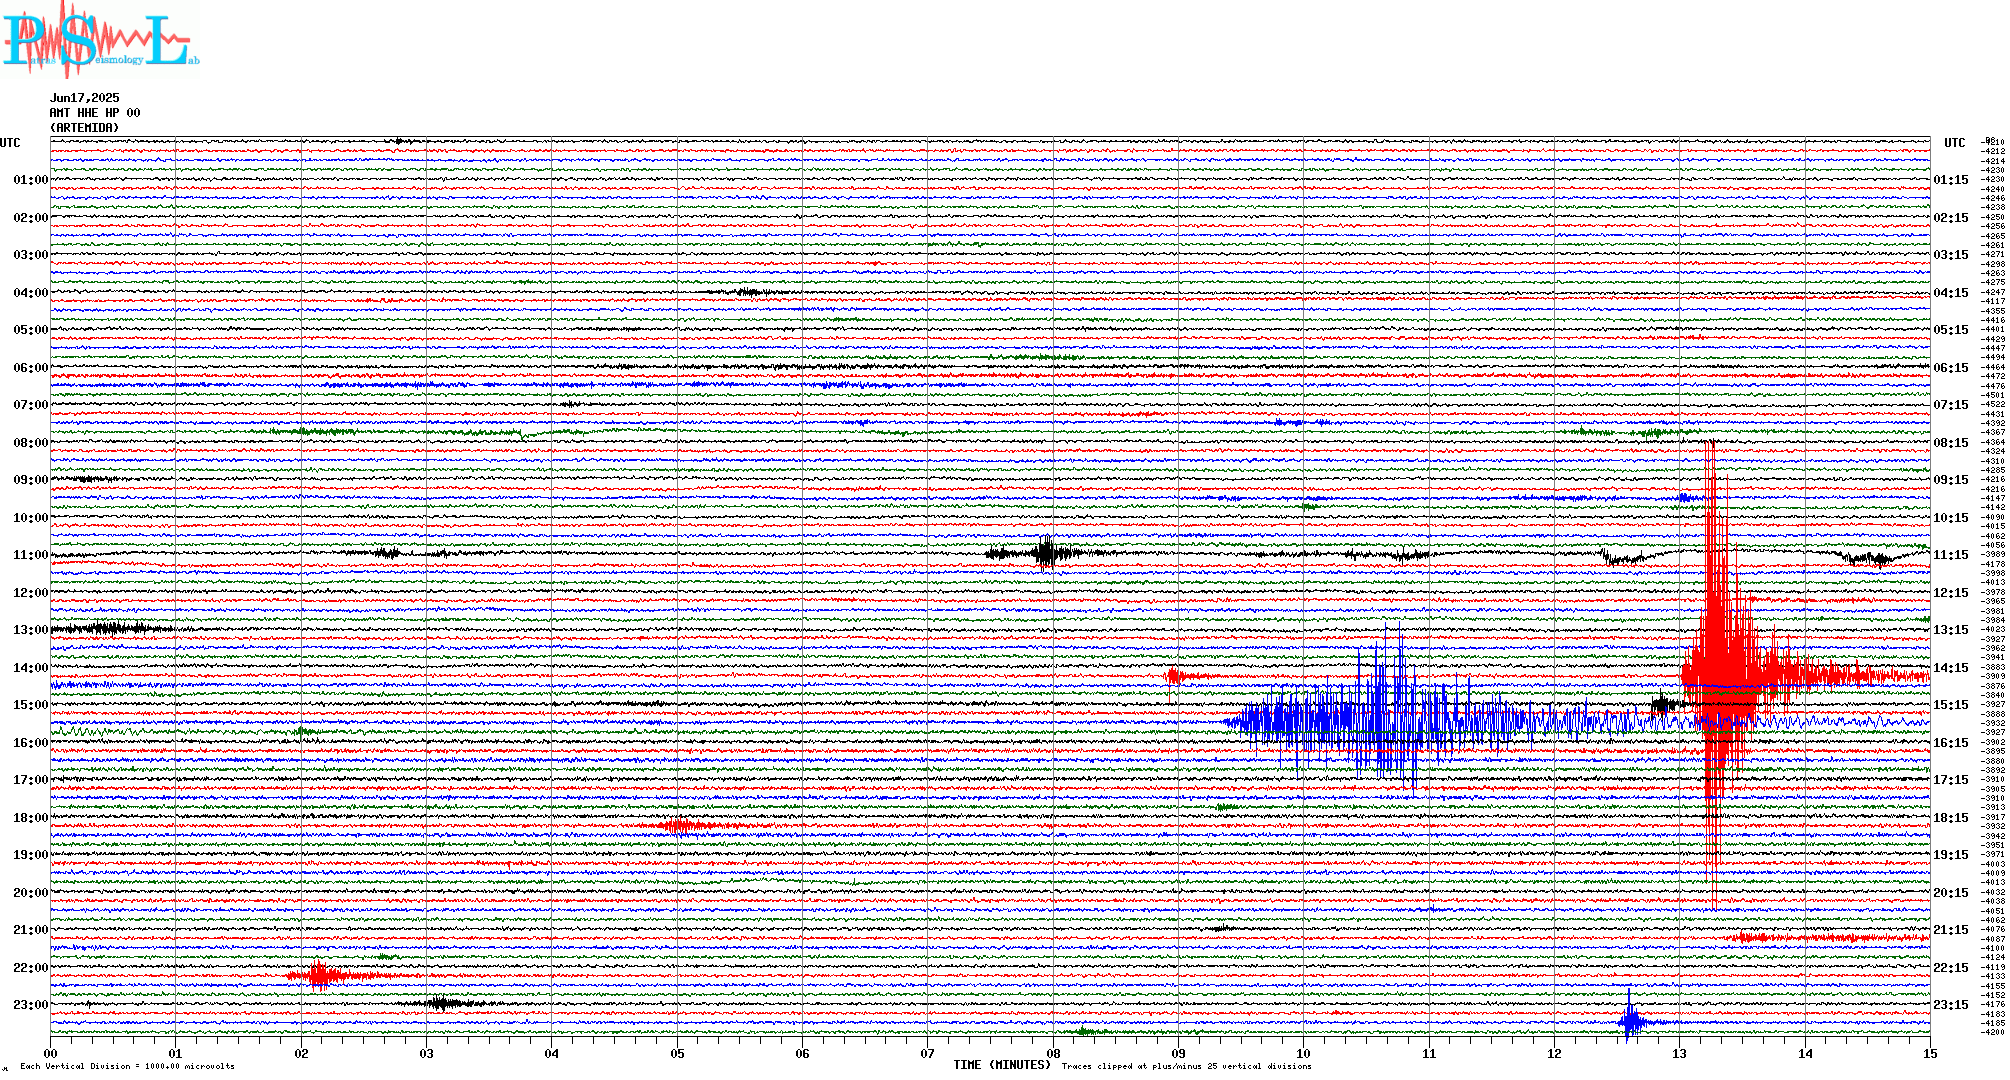Screen dimensions: 2010x1080
Task: Click the black event burst on 11:00 trace
Action: point(1045,552)
